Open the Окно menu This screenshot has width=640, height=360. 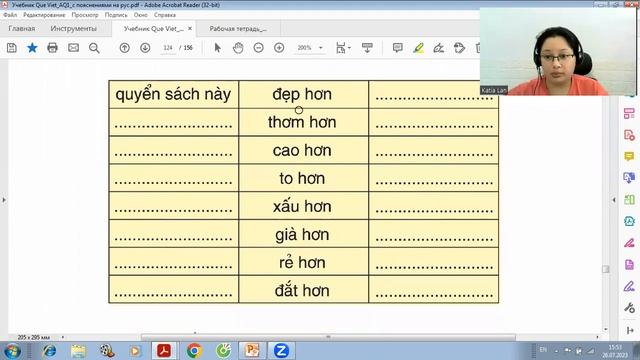pyautogui.click(x=140, y=15)
